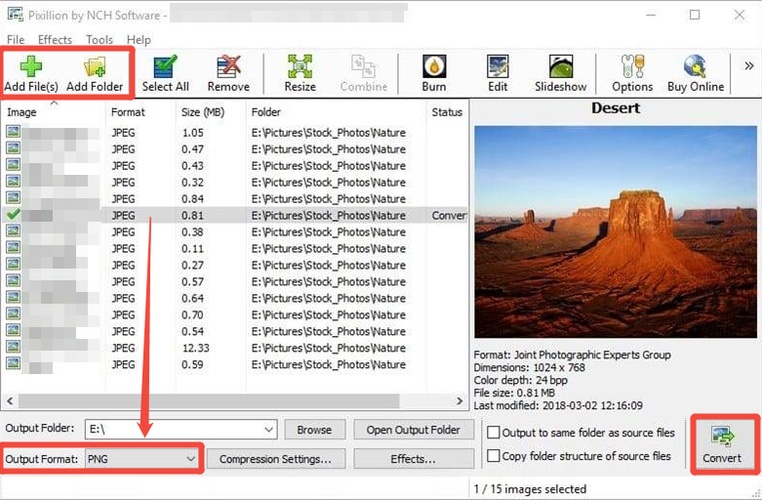Sort the list by the Format column header

tap(128, 112)
